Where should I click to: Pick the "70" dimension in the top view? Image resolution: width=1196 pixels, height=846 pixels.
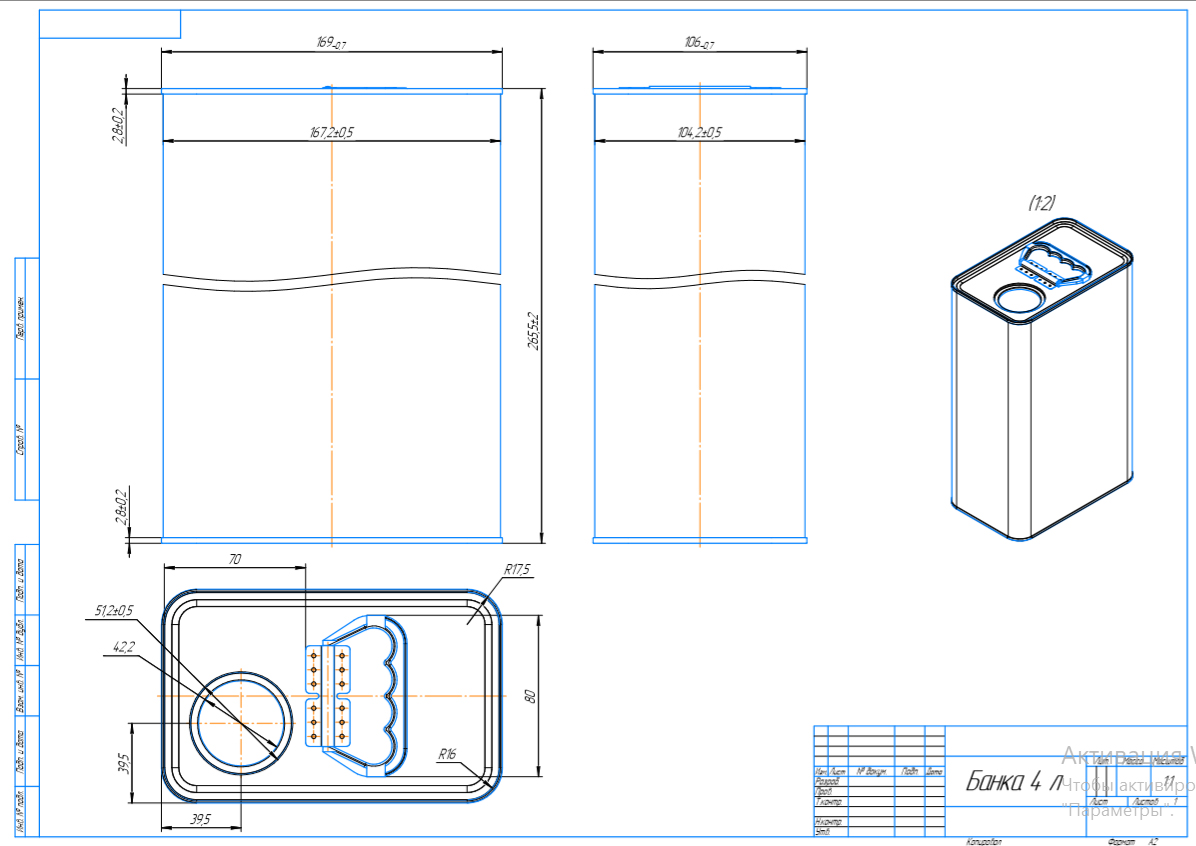tap(235, 559)
